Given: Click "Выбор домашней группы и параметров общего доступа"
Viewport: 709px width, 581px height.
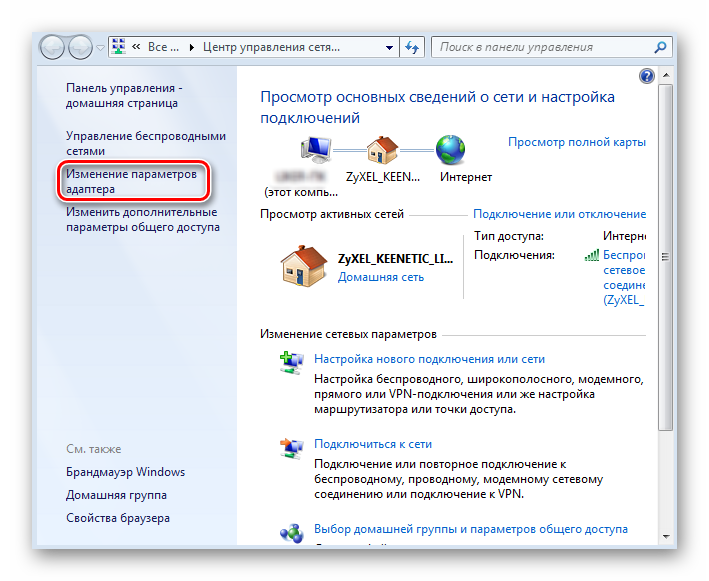Looking at the screenshot, I should [471, 529].
